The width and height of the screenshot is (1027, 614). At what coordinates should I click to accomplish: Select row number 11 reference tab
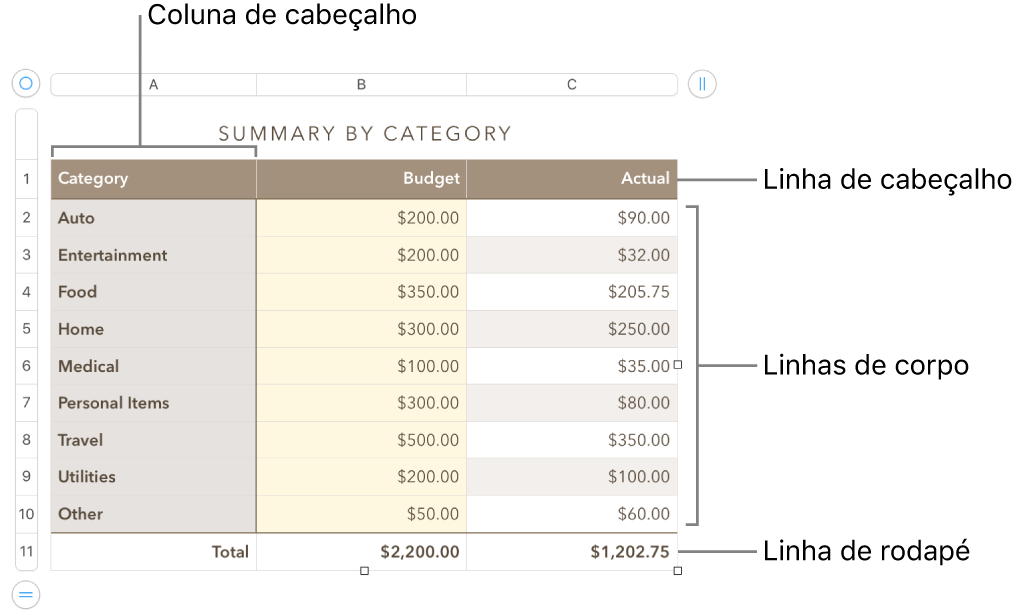[x=26, y=551]
